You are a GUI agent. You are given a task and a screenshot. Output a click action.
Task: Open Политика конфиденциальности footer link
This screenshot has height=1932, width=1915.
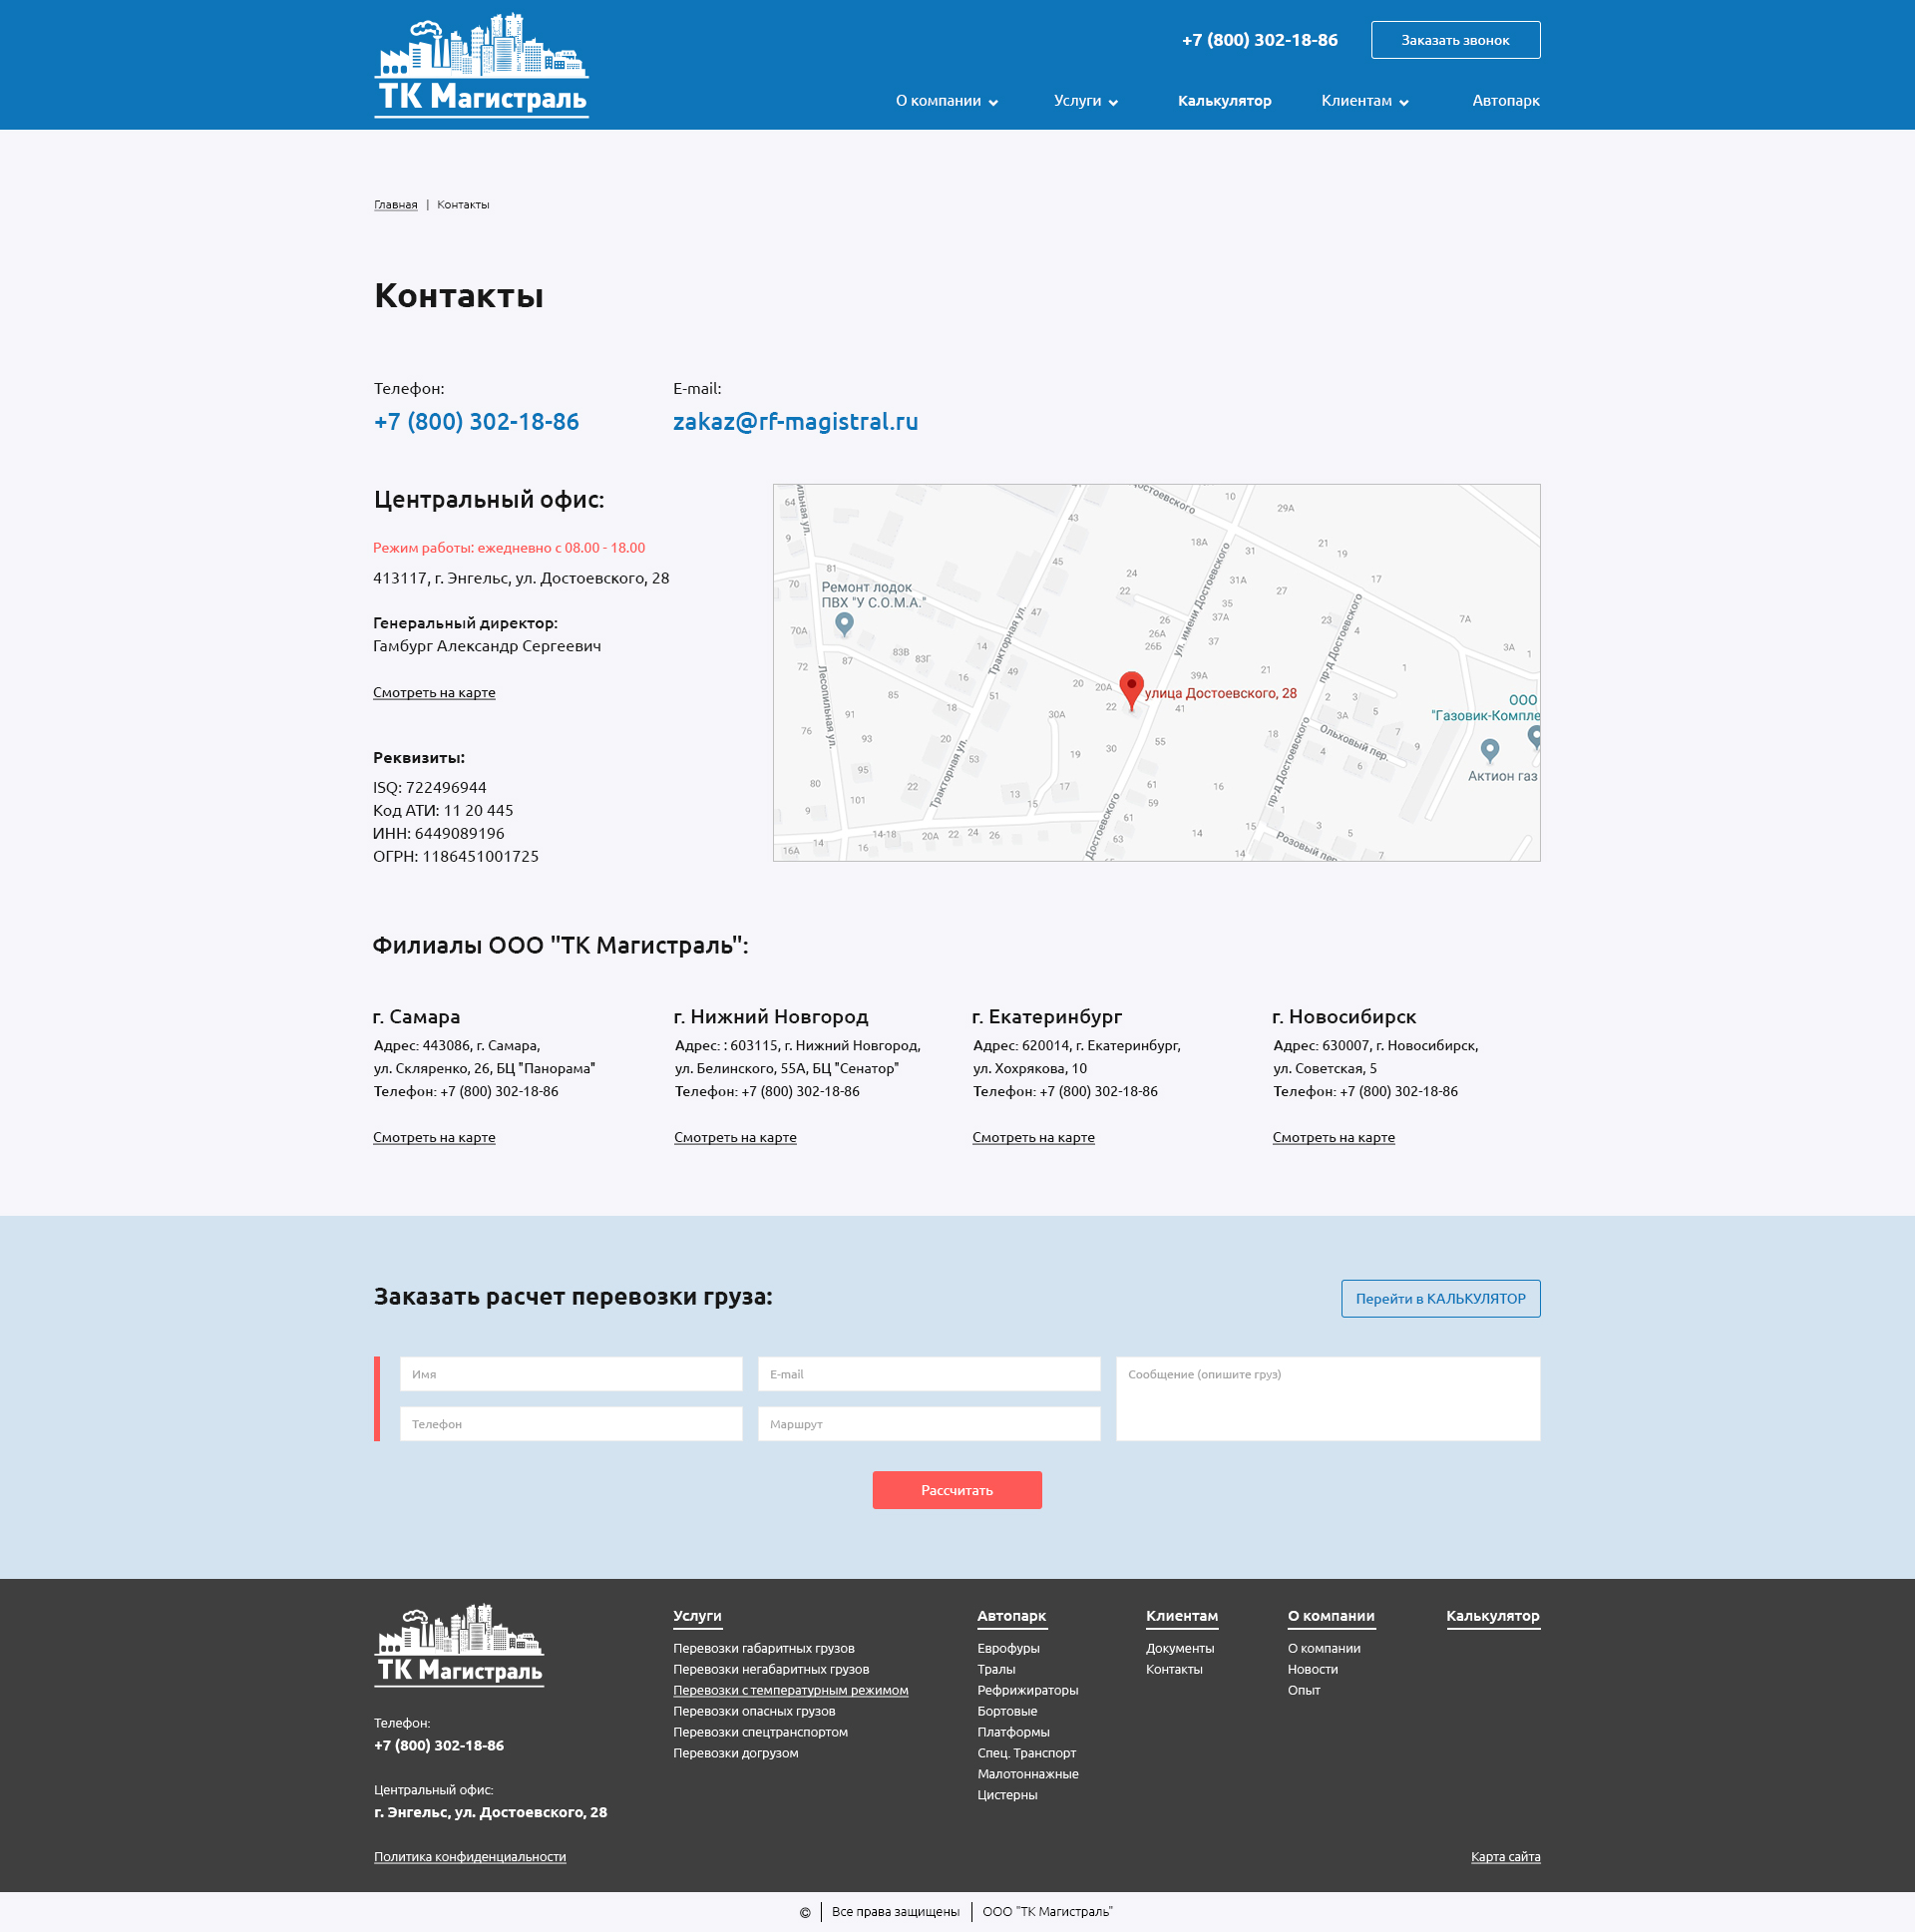point(470,1856)
